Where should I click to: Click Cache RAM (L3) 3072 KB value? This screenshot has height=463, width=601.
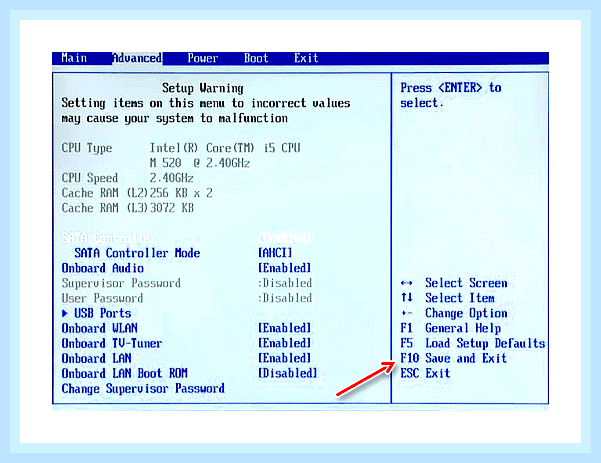coord(172,208)
